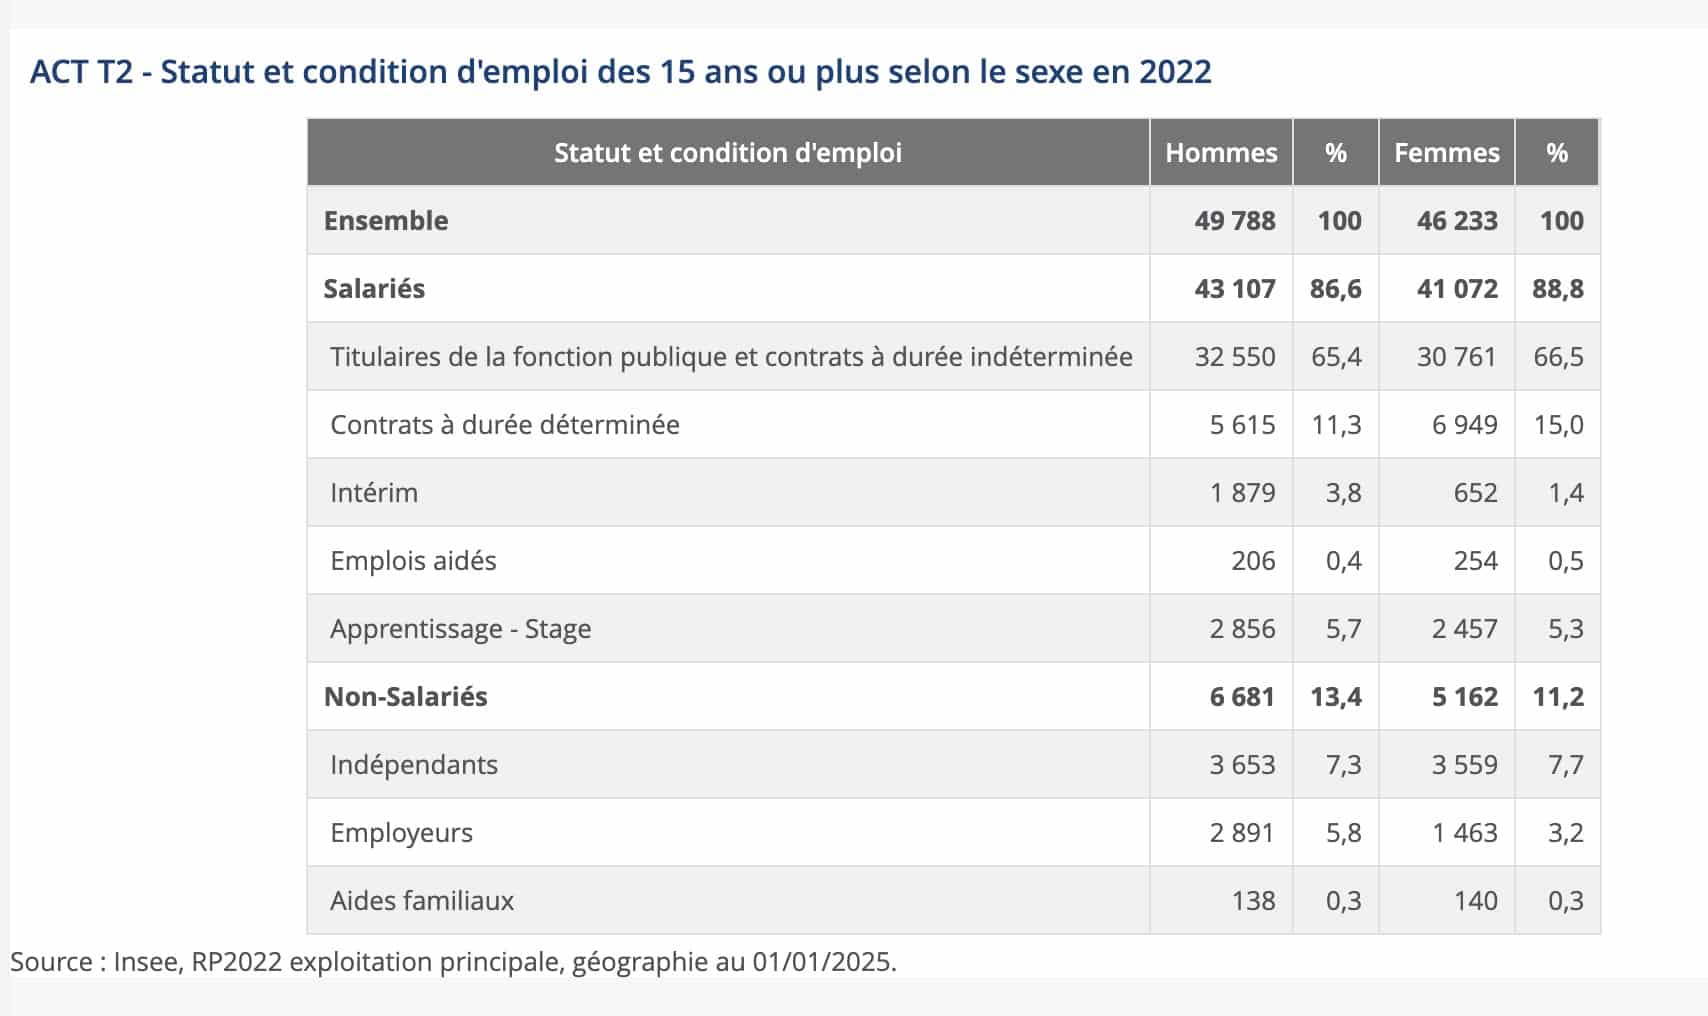This screenshot has width=1708, height=1016.
Task: Click the 46 233 Femmes total cell
Action: (x=1456, y=221)
